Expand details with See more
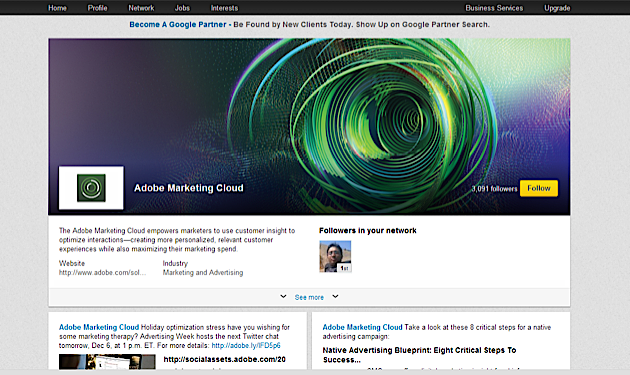The image size is (630, 375). coord(309,297)
